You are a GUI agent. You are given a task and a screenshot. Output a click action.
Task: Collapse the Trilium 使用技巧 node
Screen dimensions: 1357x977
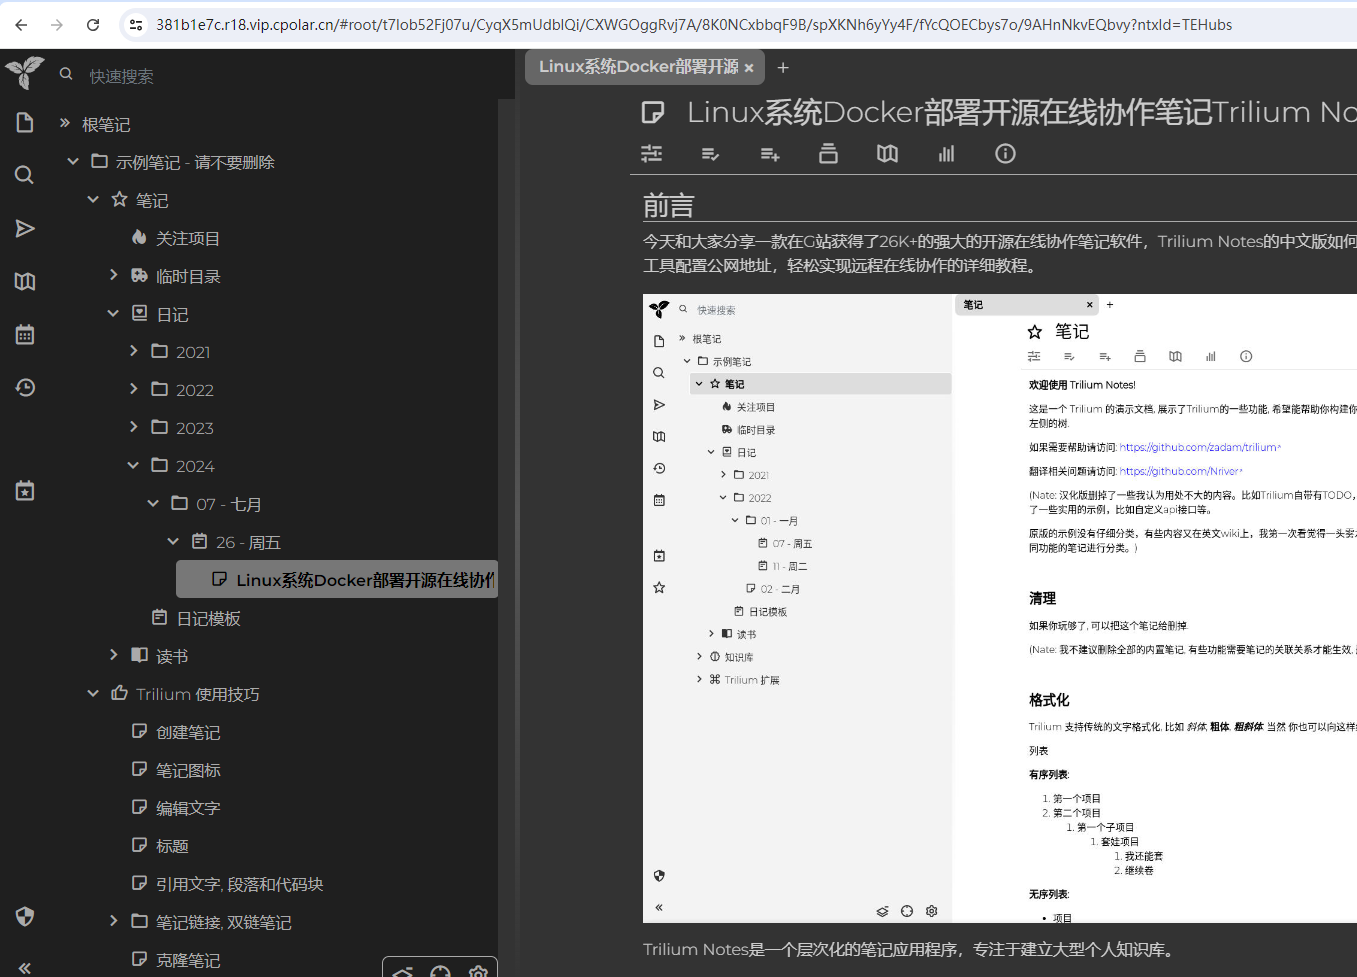click(93, 693)
